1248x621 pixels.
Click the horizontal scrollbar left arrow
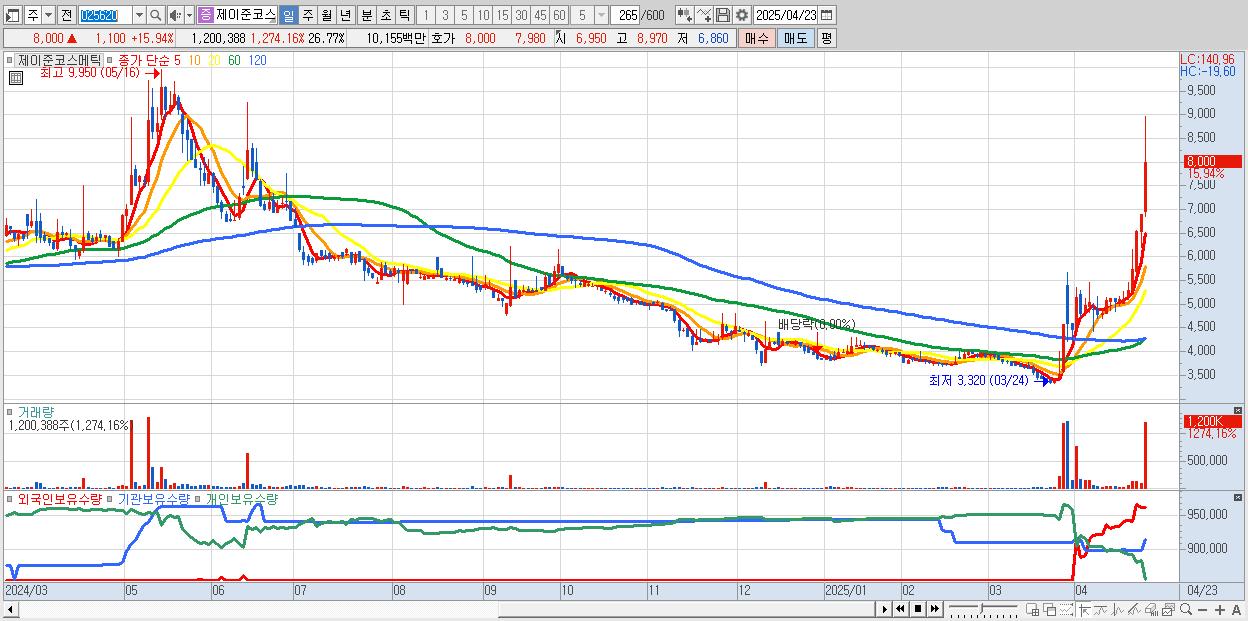pyautogui.click(x=10, y=609)
